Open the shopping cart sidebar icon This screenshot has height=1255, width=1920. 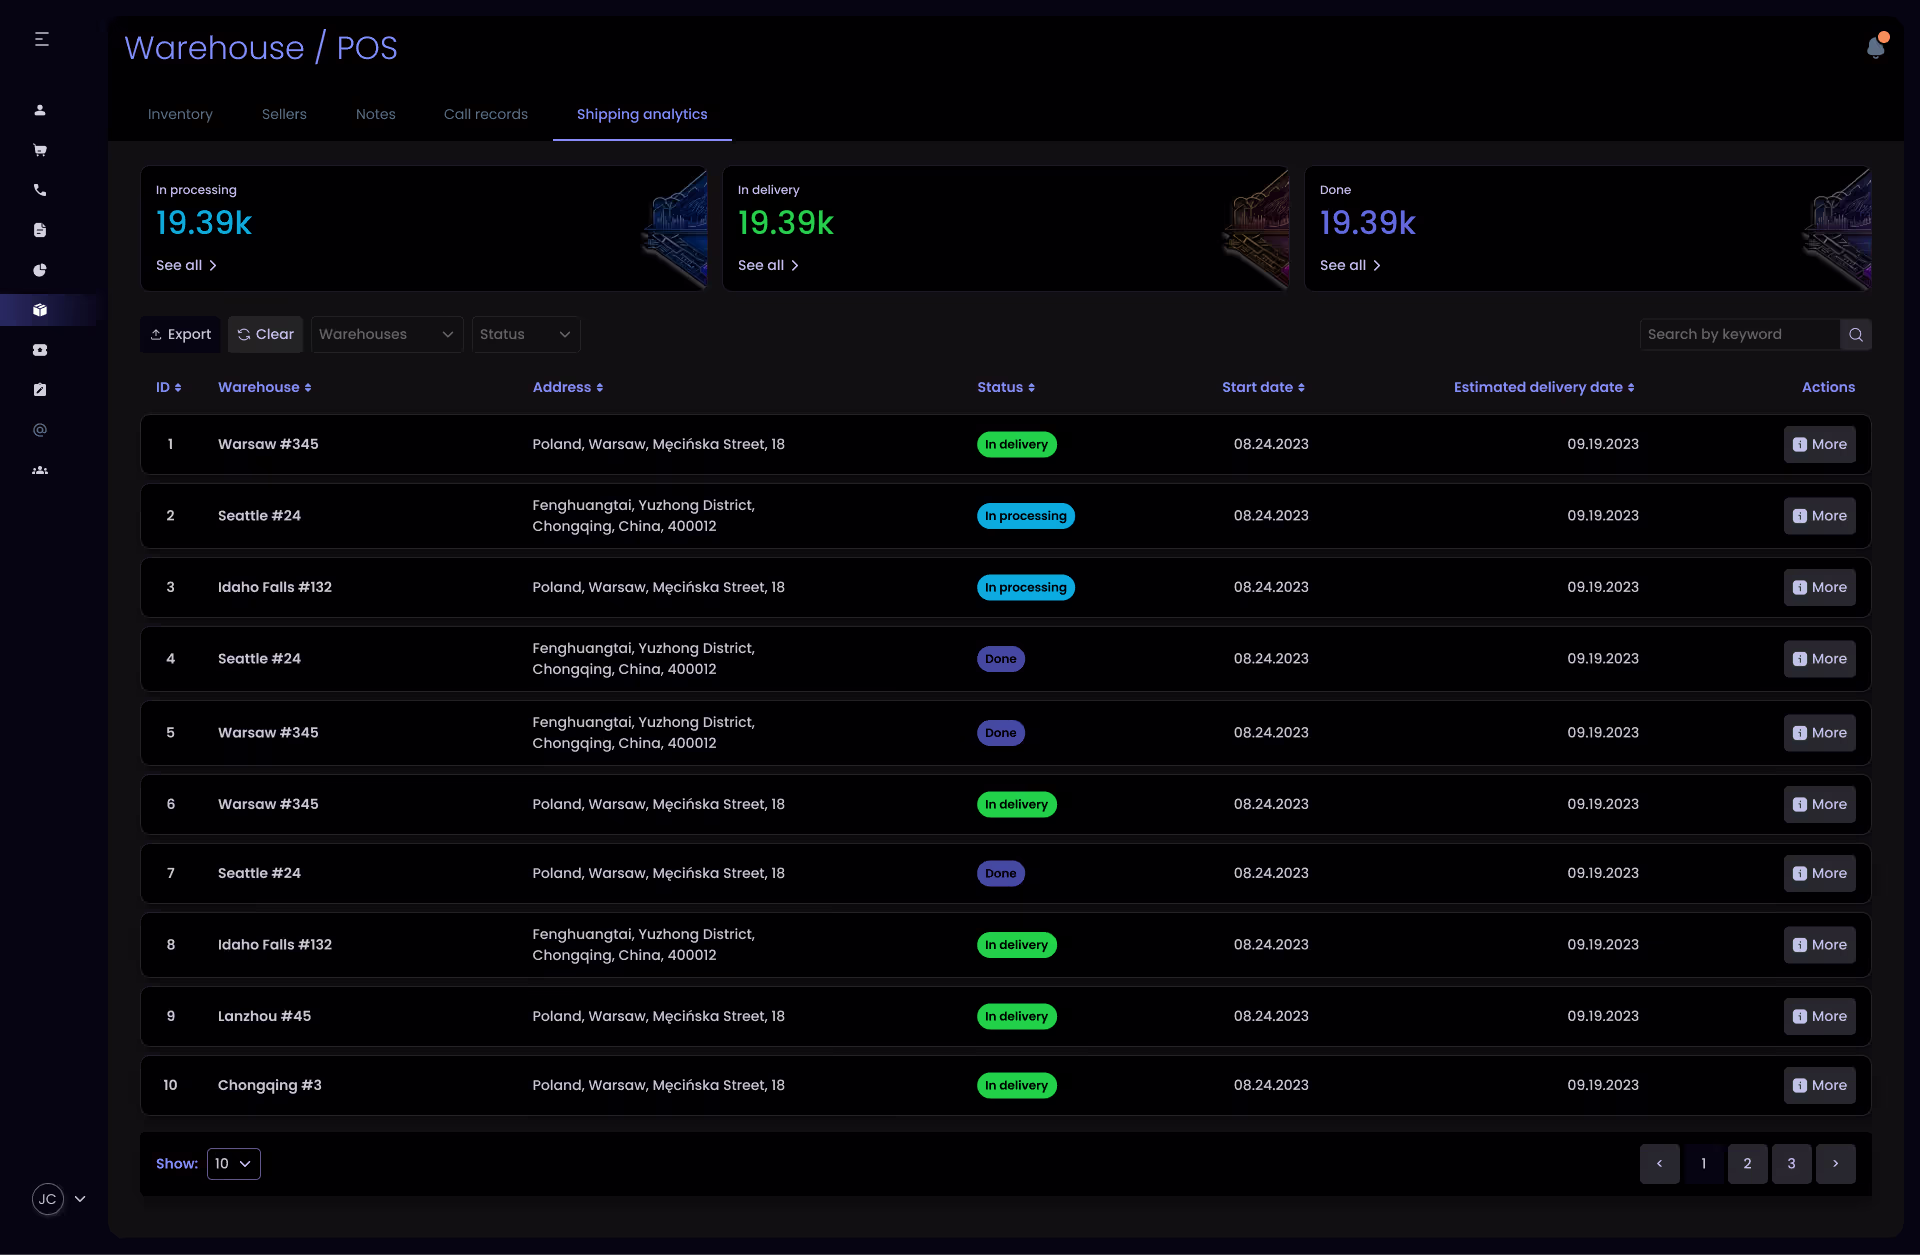[x=40, y=150]
